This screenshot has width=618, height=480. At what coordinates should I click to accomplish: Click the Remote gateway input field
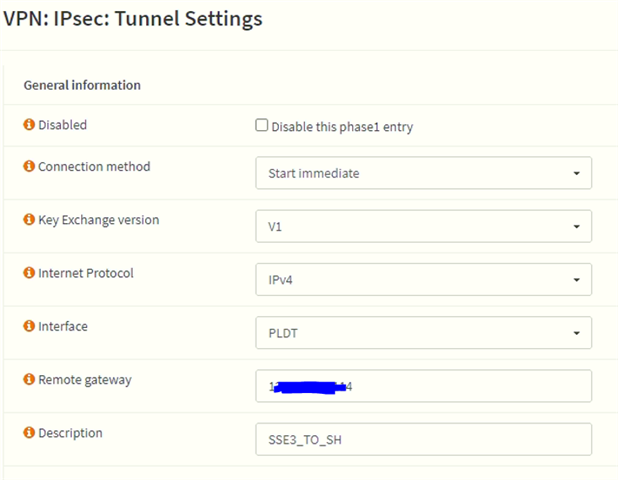coord(423,386)
